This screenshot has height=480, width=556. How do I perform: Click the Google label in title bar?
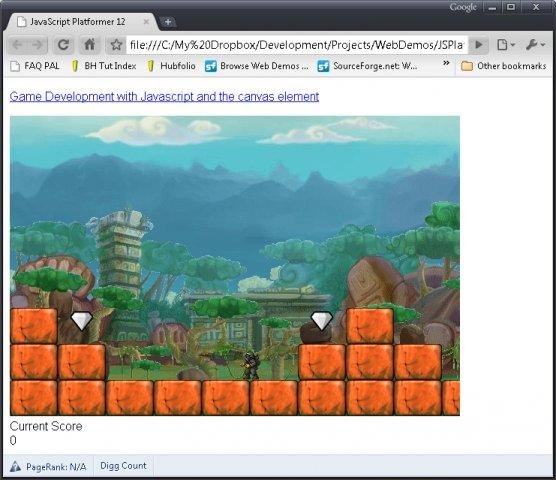(x=463, y=7)
